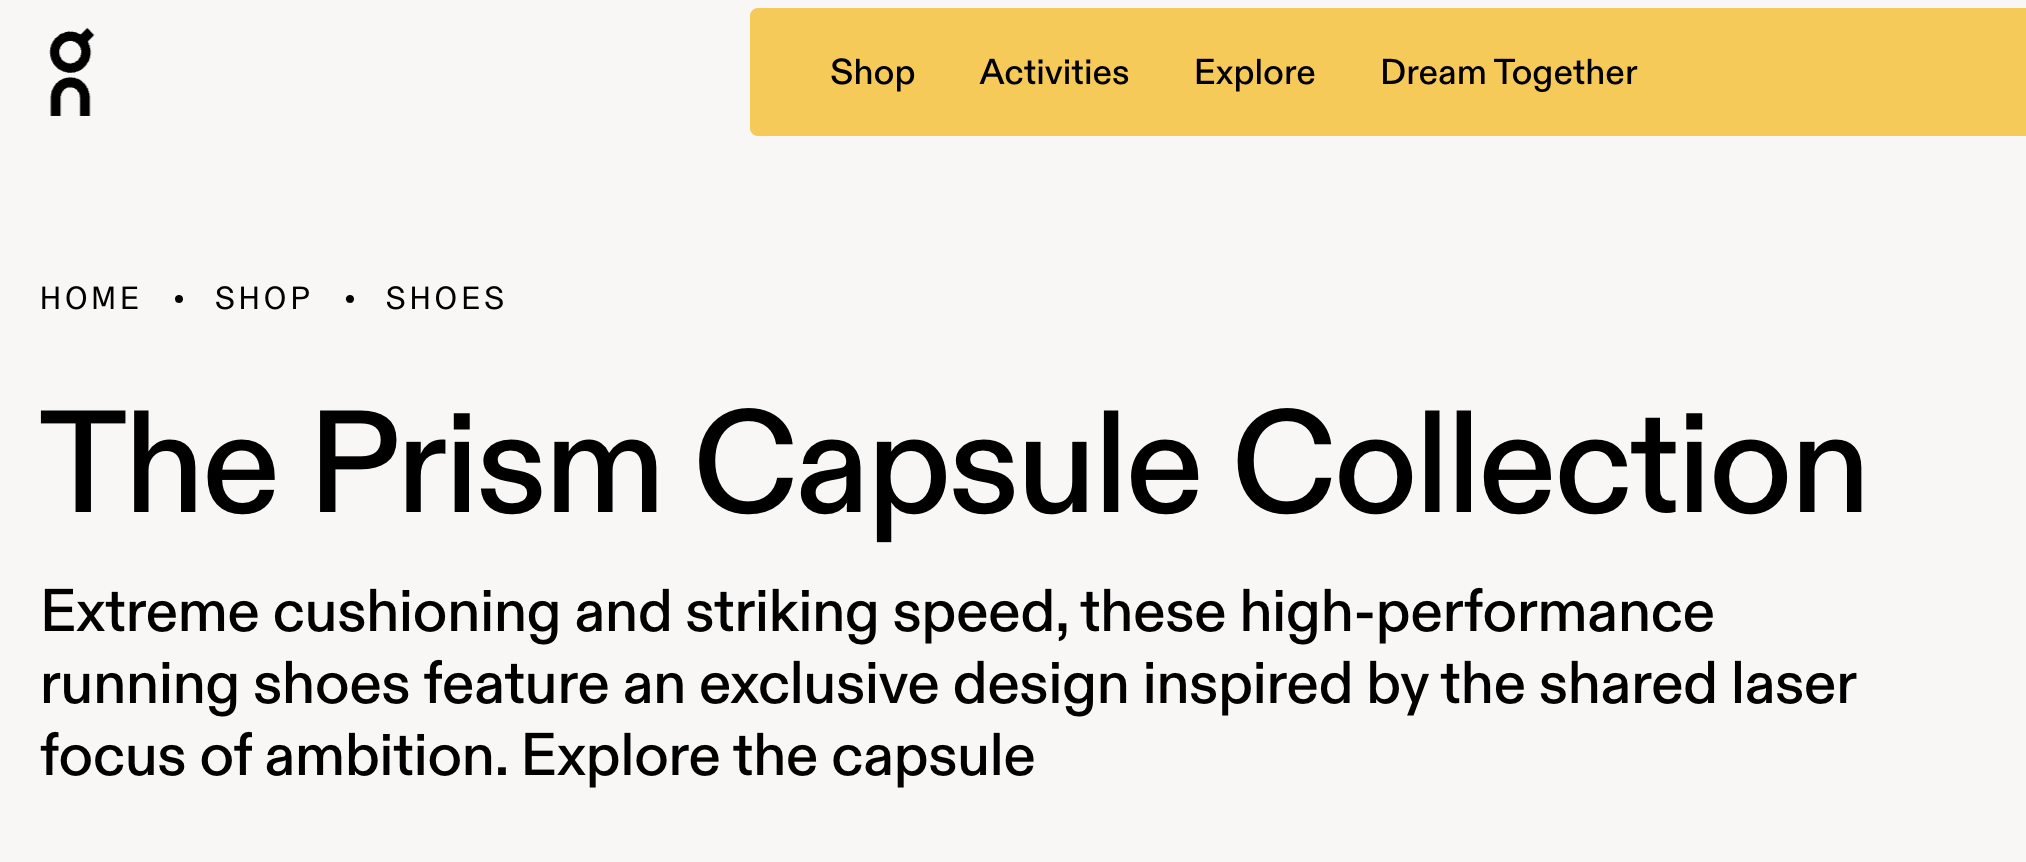2026x862 pixels.
Task: Click the "high-performance" word in the description
Action: (x=1477, y=612)
